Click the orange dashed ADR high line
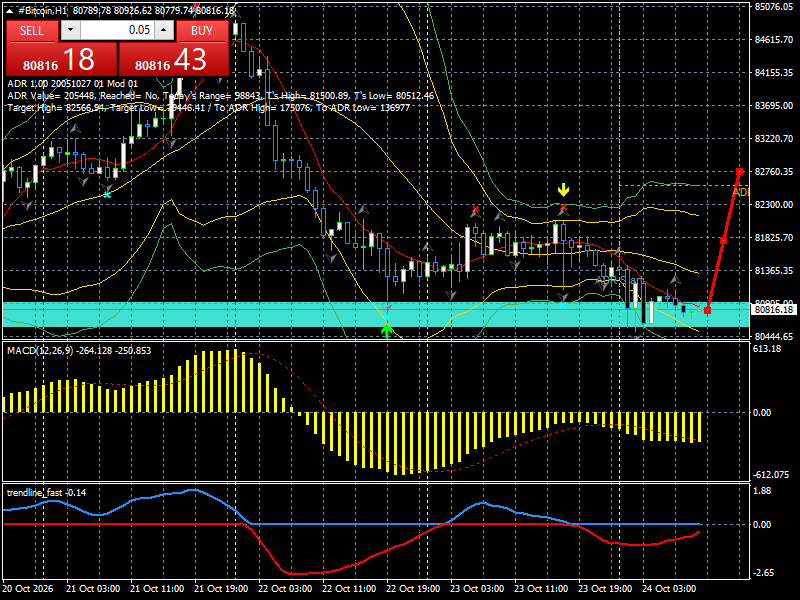Screen dimensions: 800x600 [684, 185]
